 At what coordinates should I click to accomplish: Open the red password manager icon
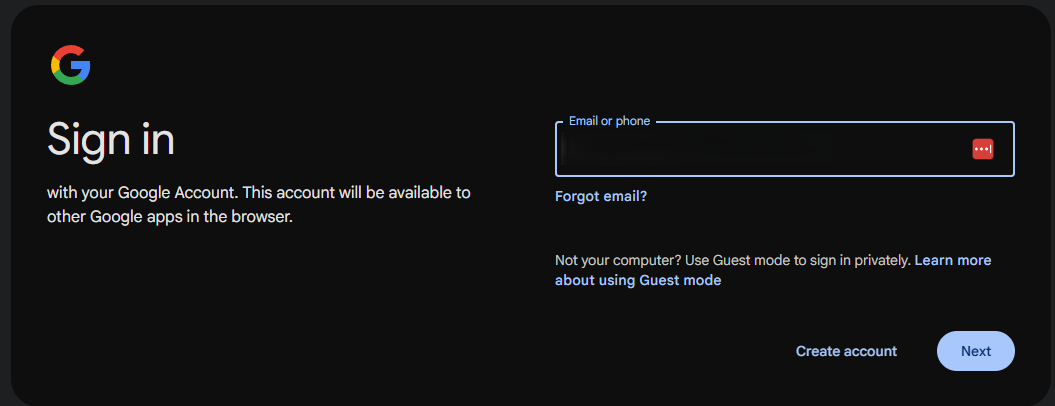coord(982,149)
